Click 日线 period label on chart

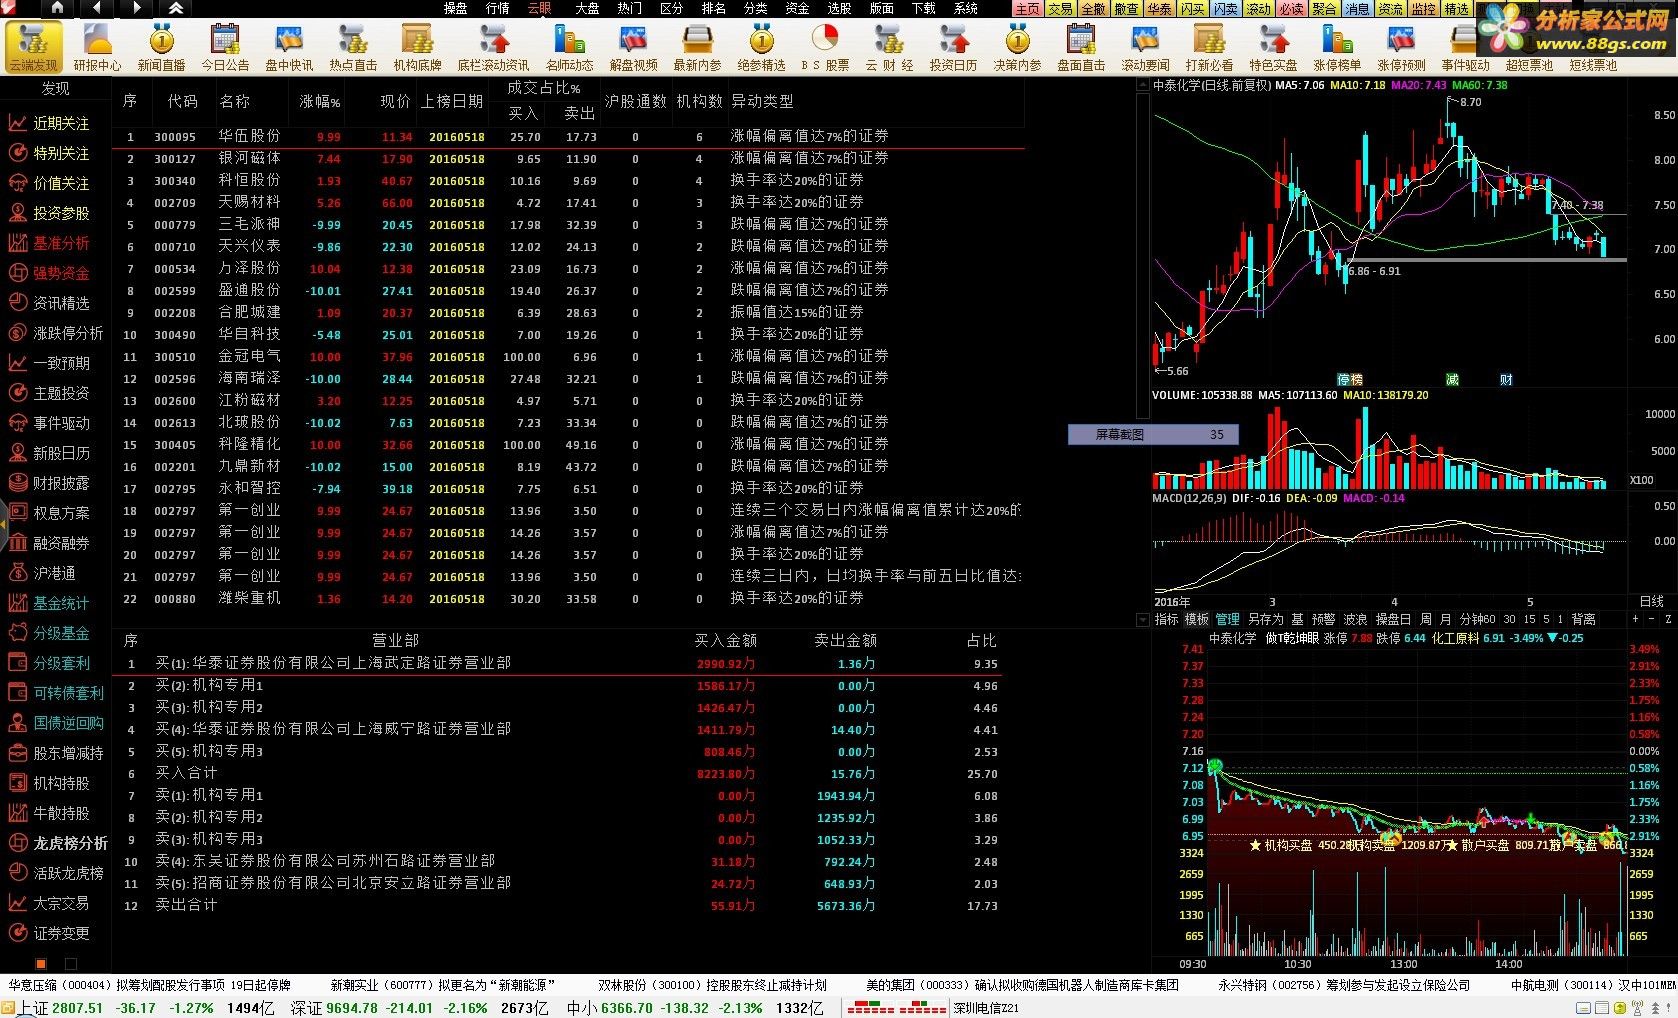click(x=1651, y=602)
